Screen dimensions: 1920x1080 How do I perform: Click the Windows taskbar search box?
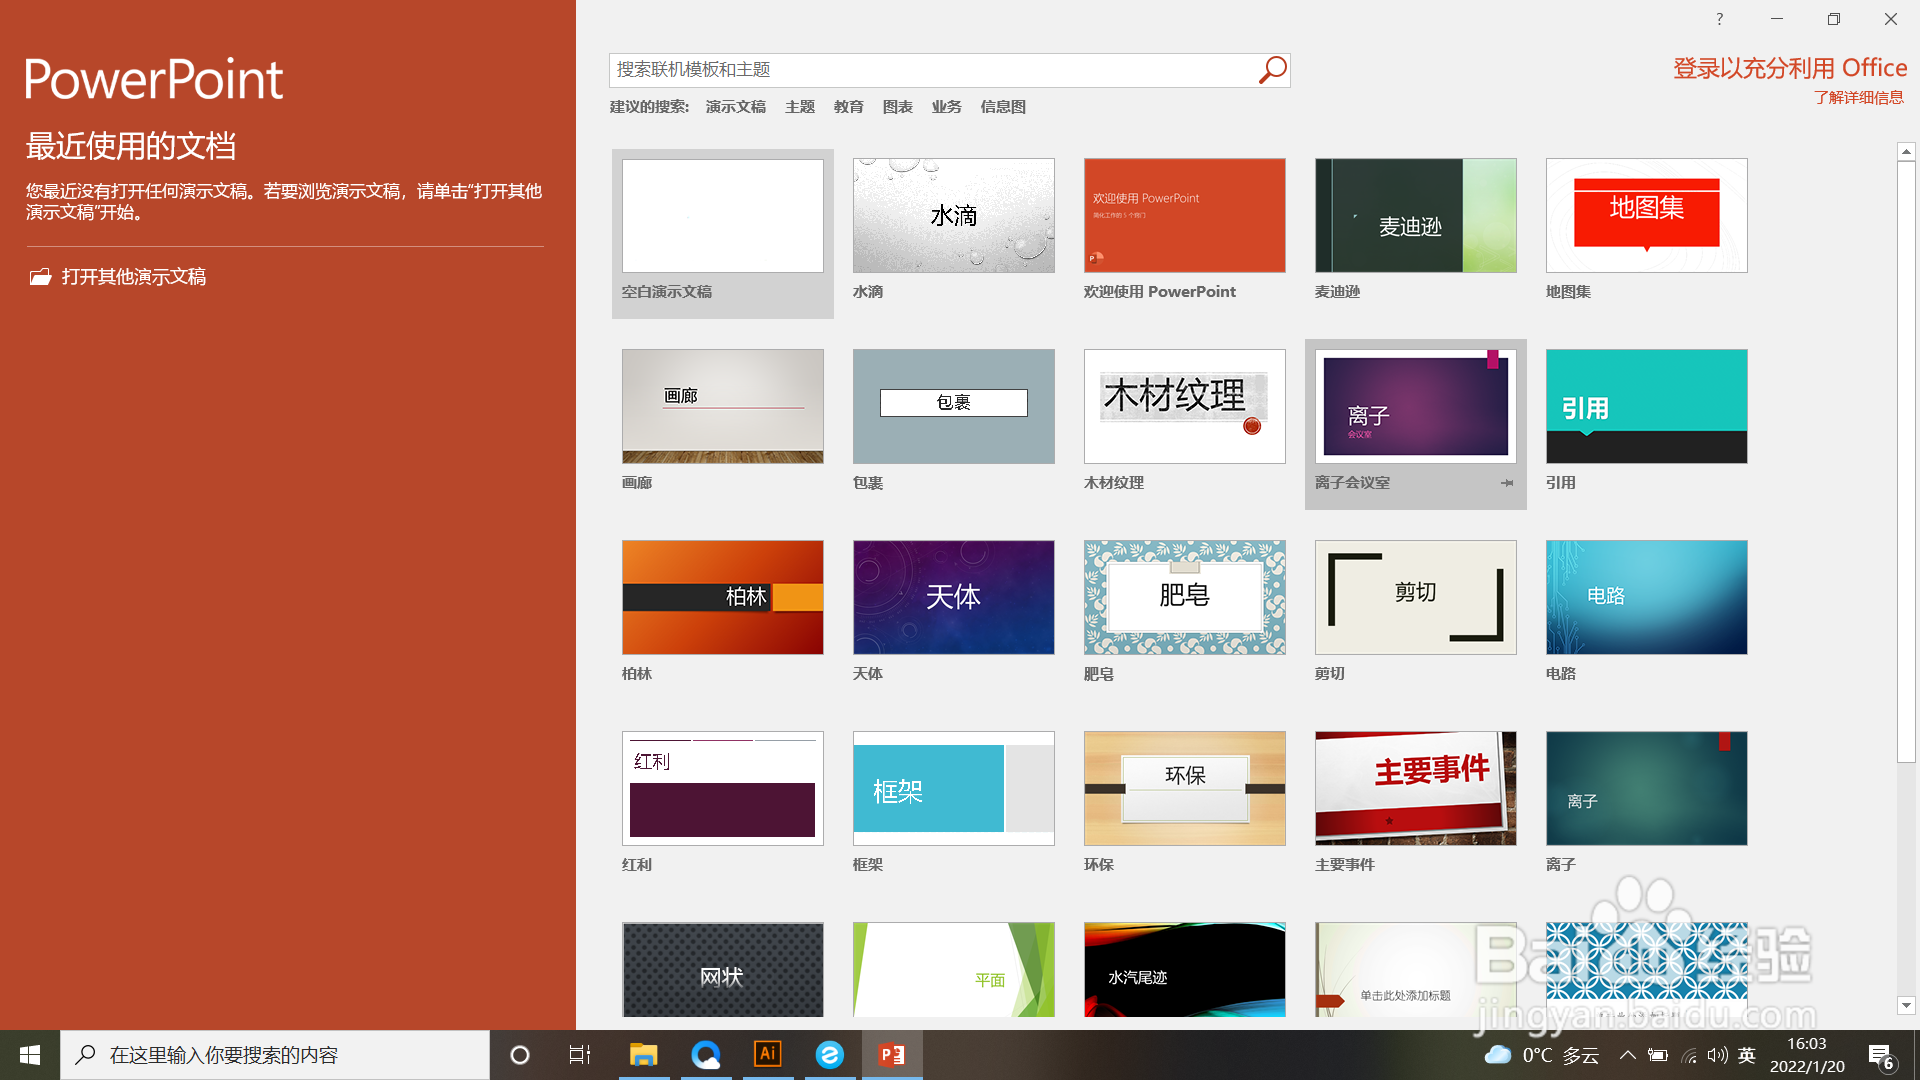pos(275,1055)
